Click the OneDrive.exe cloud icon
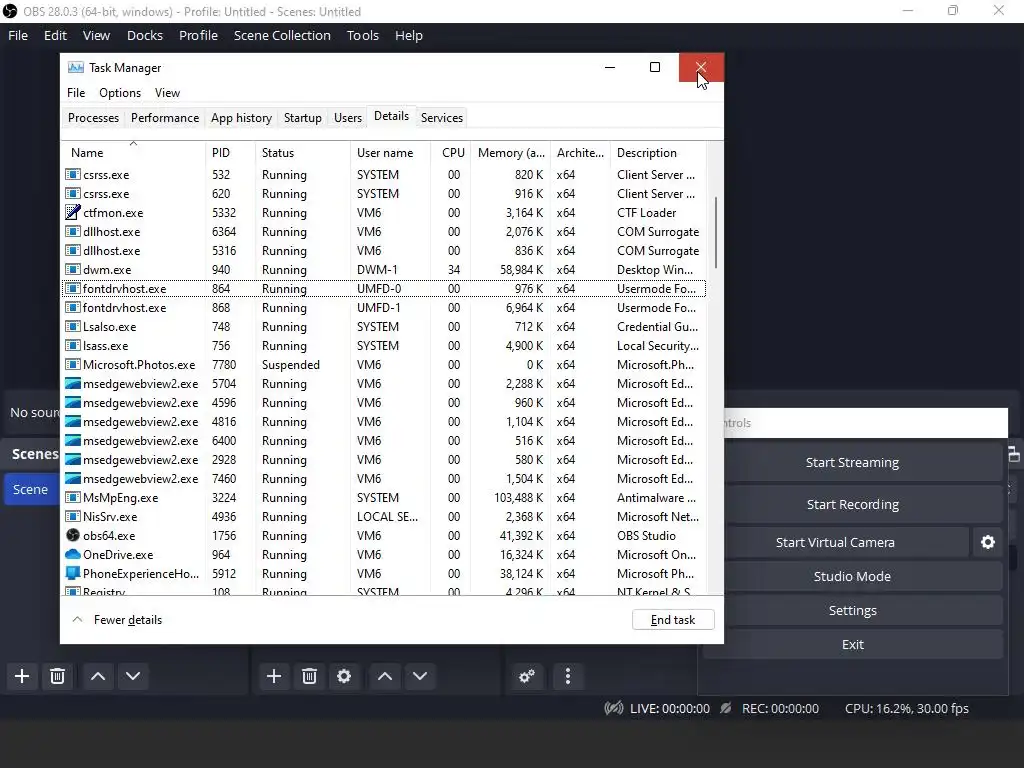 pyautogui.click(x=72, y=554)
